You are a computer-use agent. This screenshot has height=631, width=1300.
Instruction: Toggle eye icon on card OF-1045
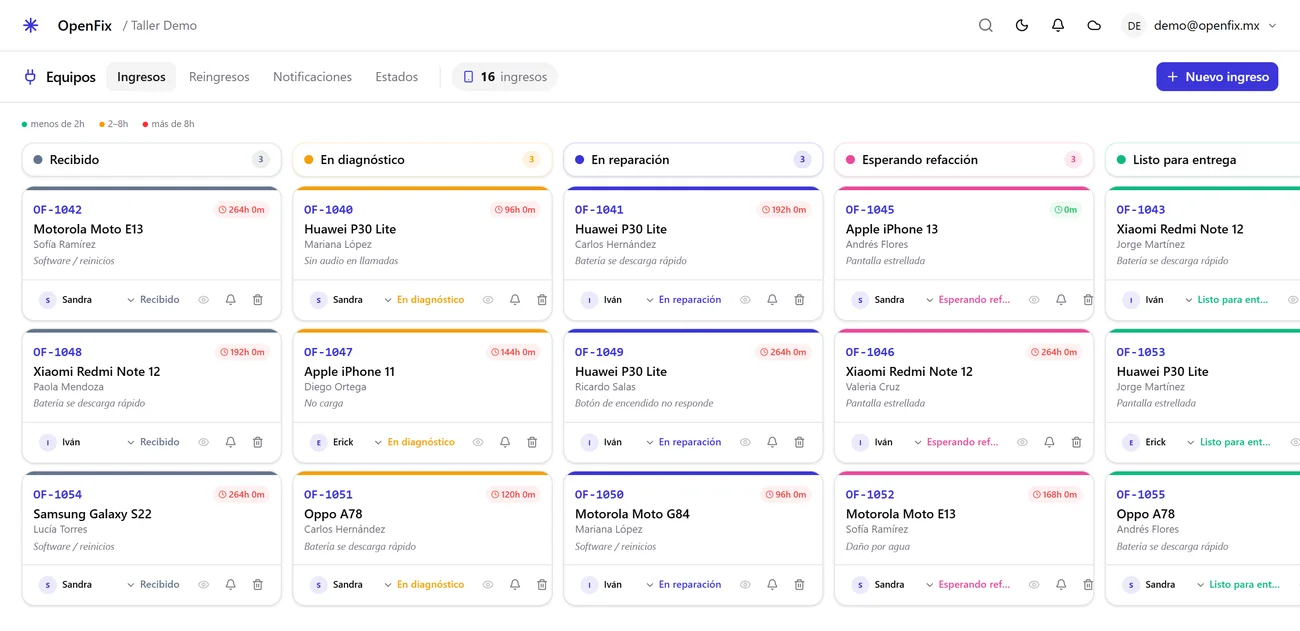pos(1034,300)
